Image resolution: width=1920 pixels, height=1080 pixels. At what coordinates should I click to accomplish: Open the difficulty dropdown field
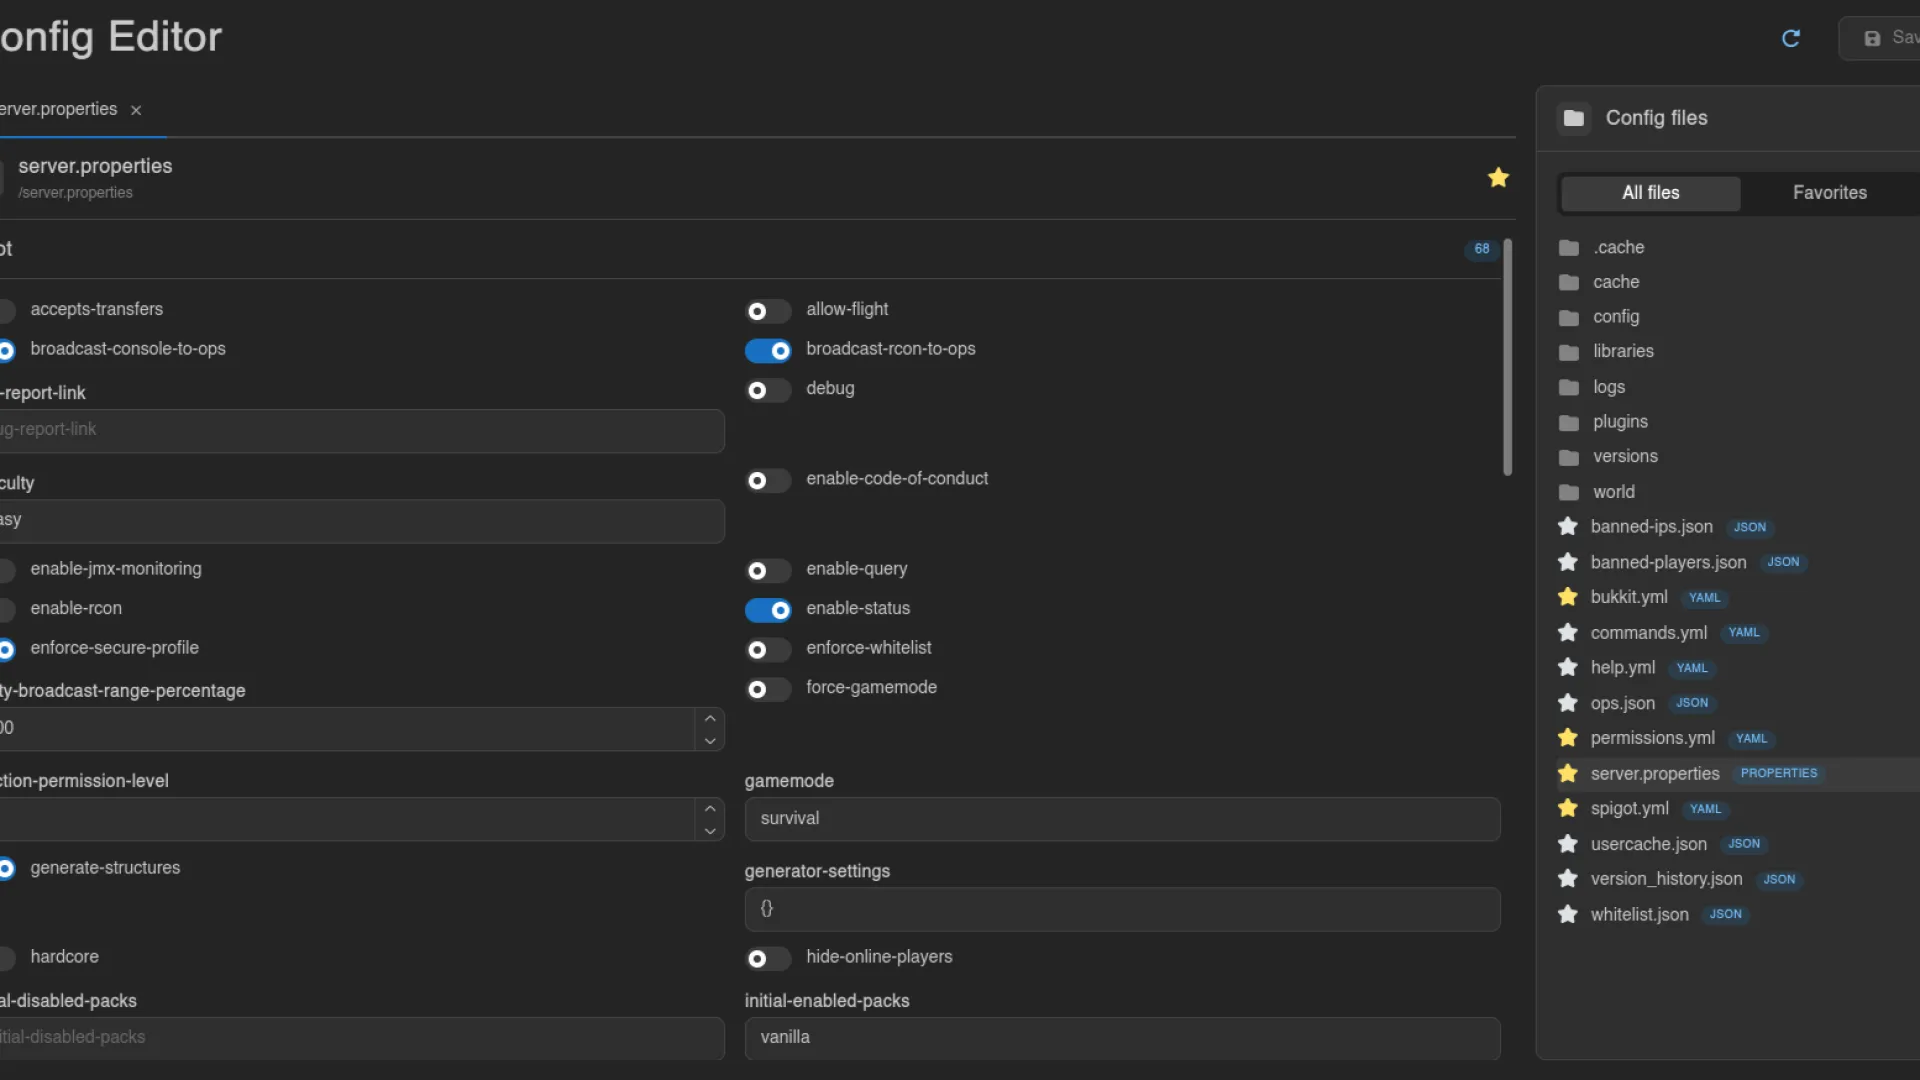tap(360, 521)
